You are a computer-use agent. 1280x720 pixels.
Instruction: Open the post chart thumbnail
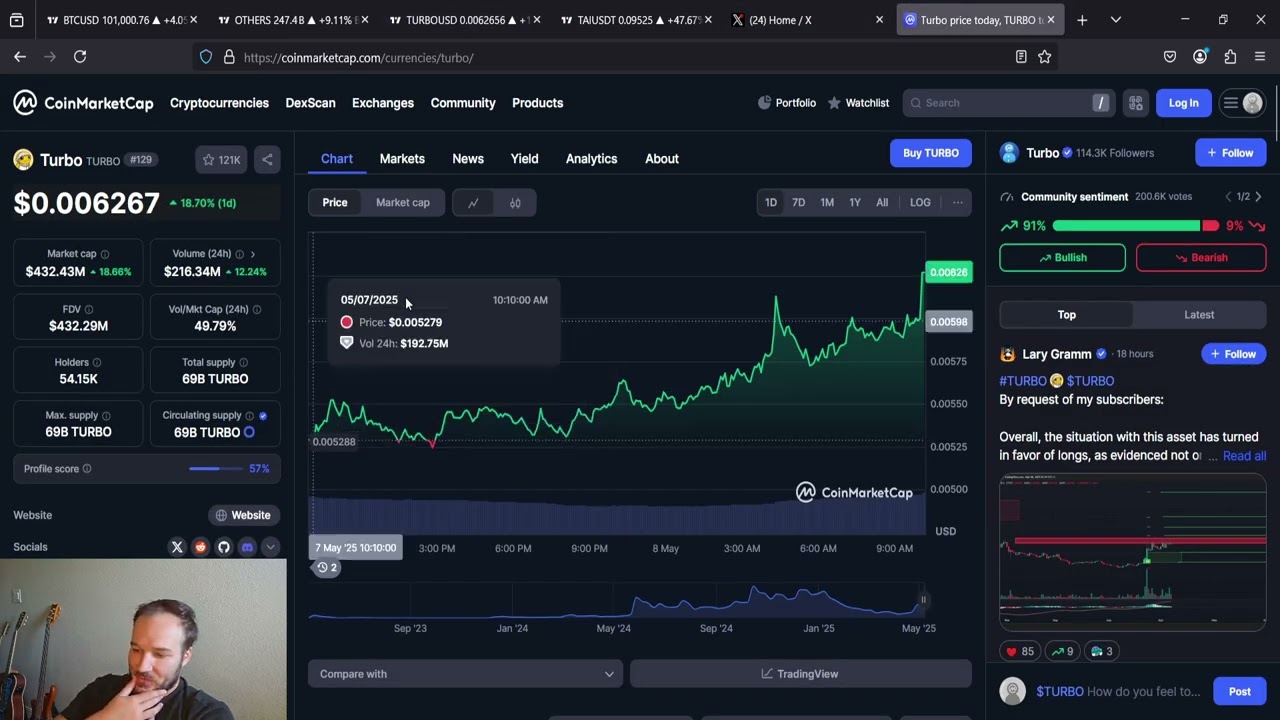1133,552
